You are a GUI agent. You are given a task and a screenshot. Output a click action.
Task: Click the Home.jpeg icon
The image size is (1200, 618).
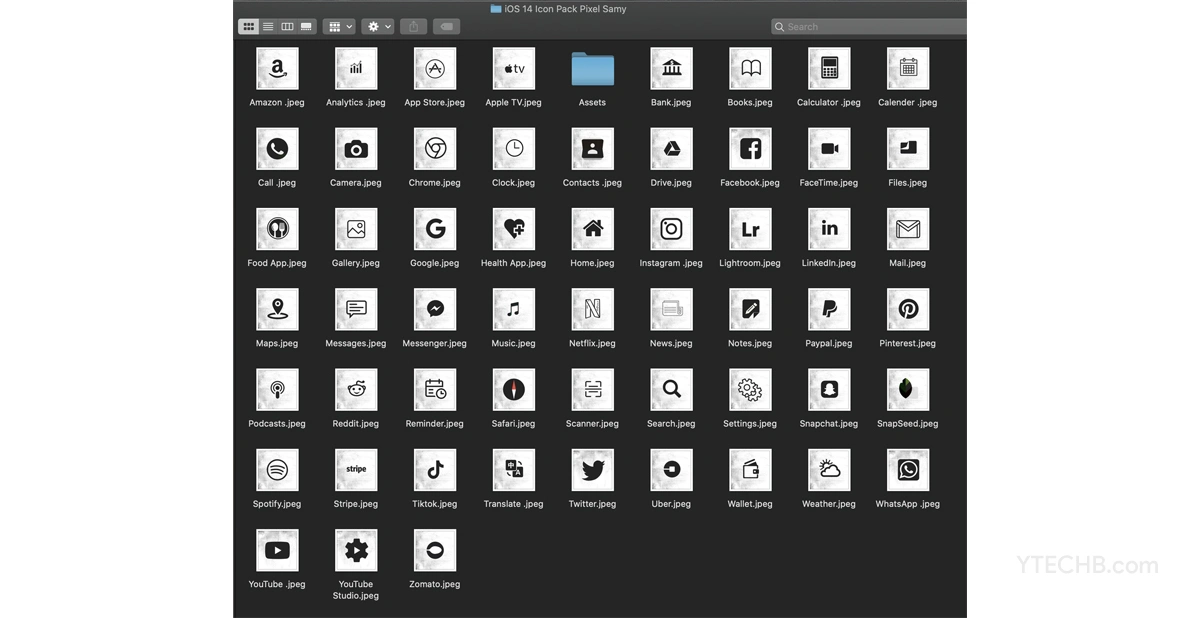pyautogui.click(x=593, y=229)
